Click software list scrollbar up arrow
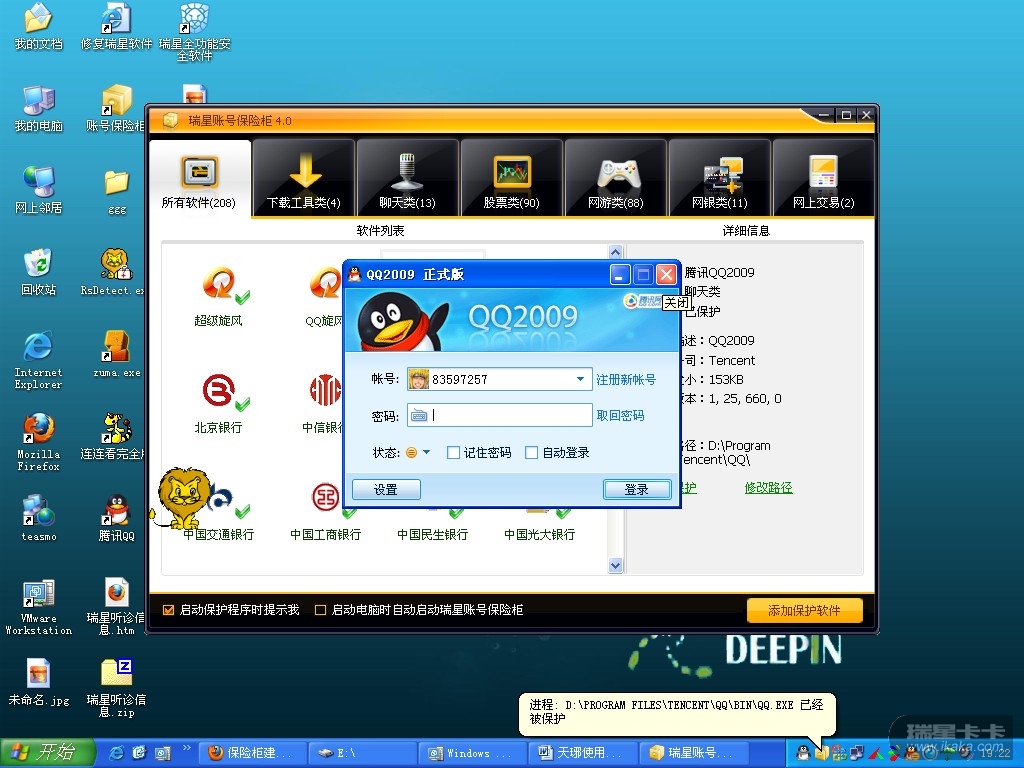The width and height of the screenshot is (1024, 768). pyautogui.click(x=615, y=251)
